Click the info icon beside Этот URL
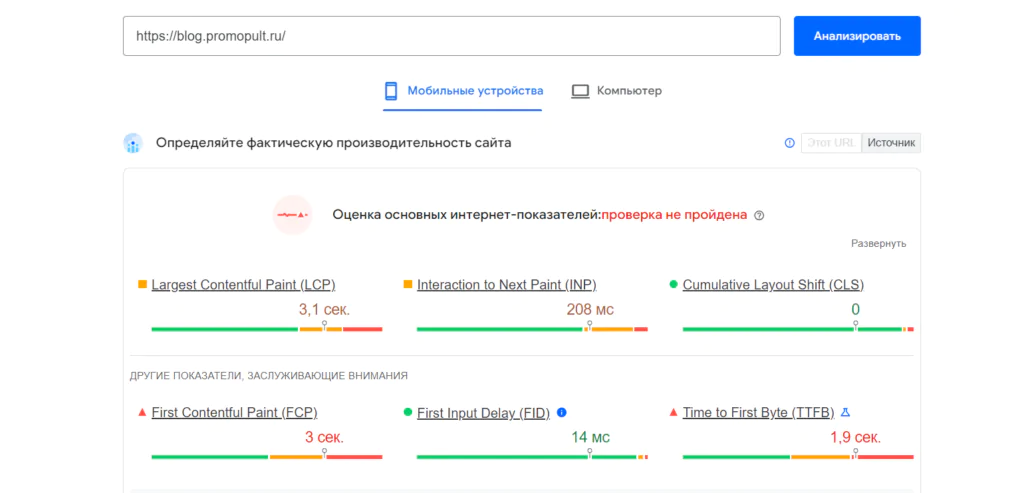Viewport: 1024px width, 493px height. [x=790, y=143]
